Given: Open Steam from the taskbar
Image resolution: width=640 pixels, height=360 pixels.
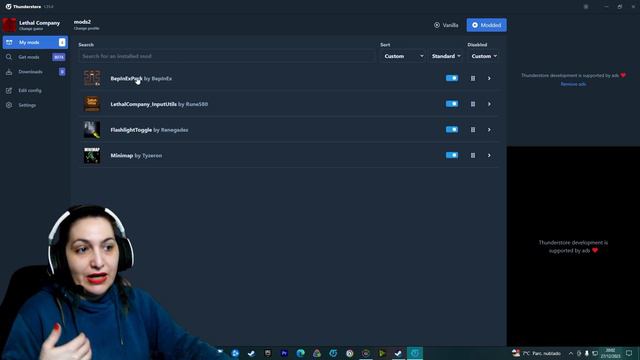Looking at the screenshot, I should click(x=251, y=353).
